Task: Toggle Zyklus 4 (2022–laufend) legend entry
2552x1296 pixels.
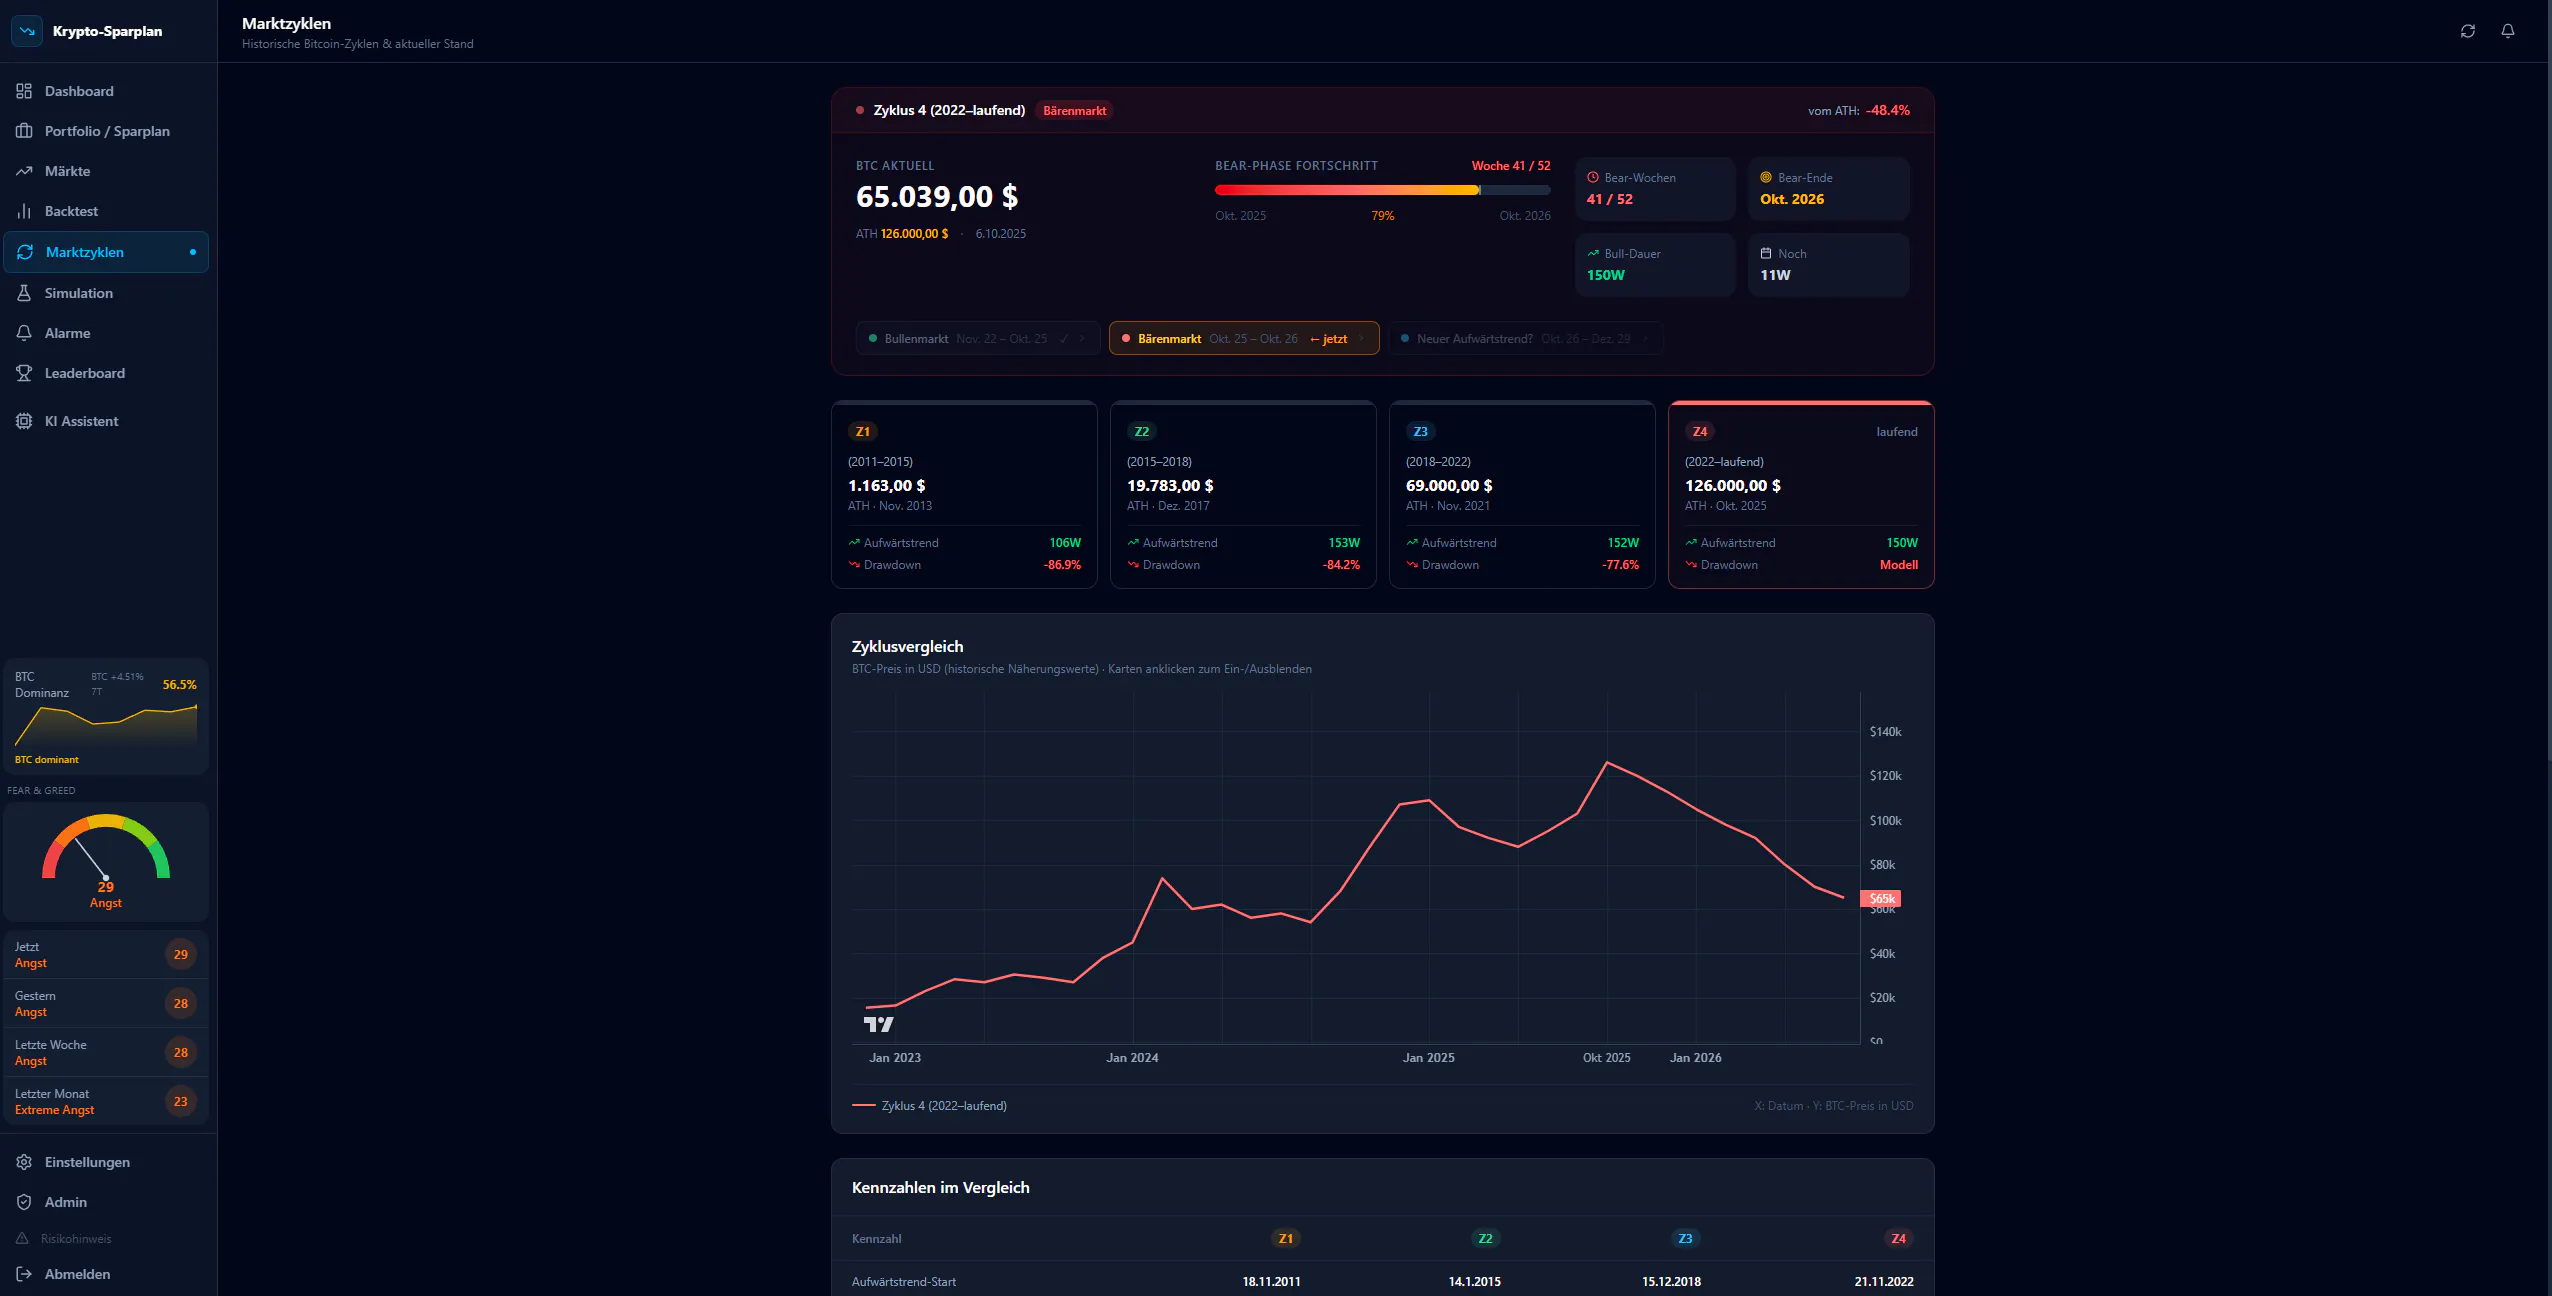Action: 929,1106
